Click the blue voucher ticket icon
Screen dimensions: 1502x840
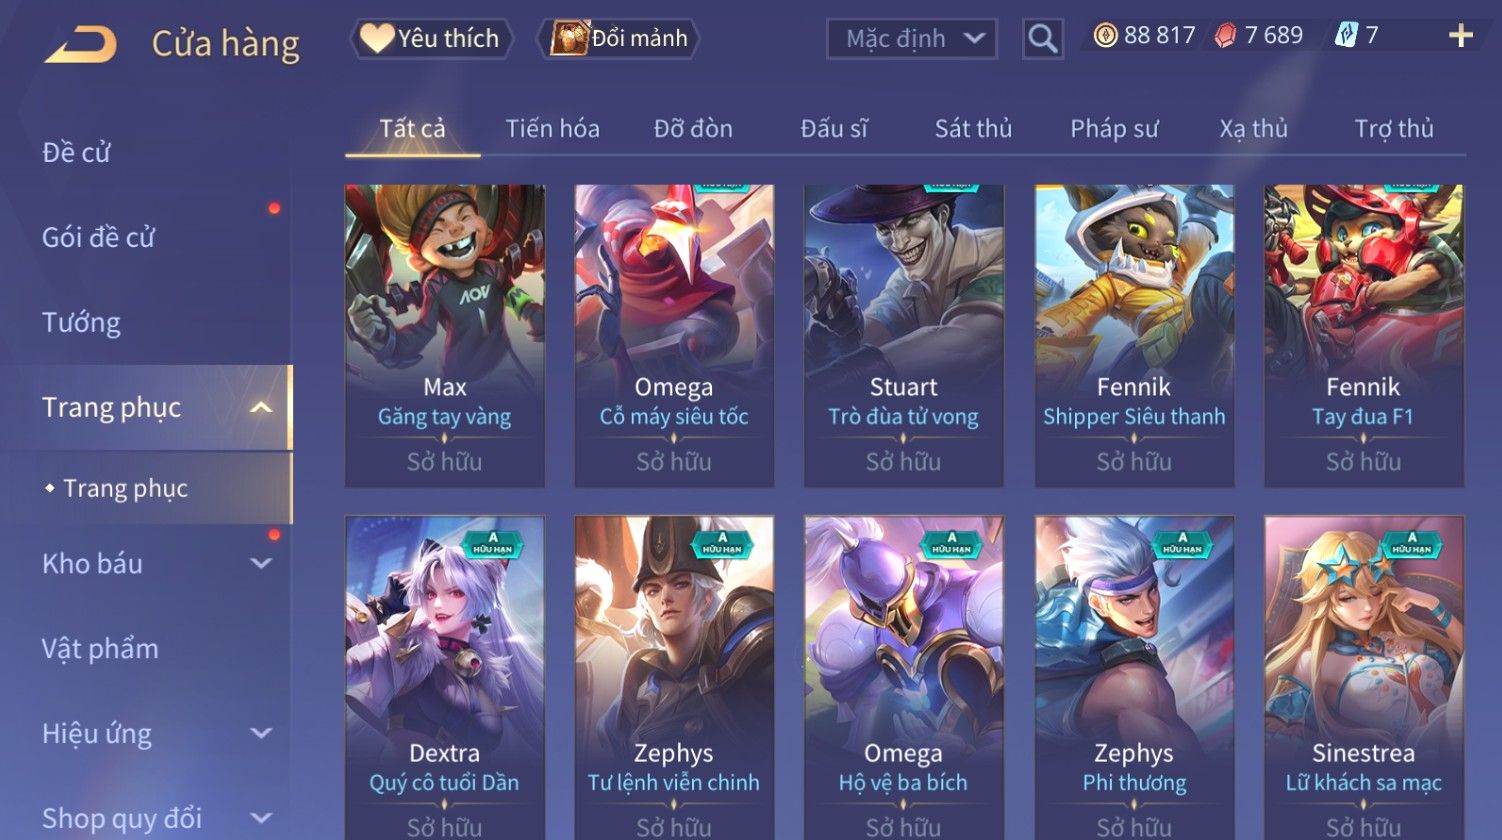[1346, 36]
